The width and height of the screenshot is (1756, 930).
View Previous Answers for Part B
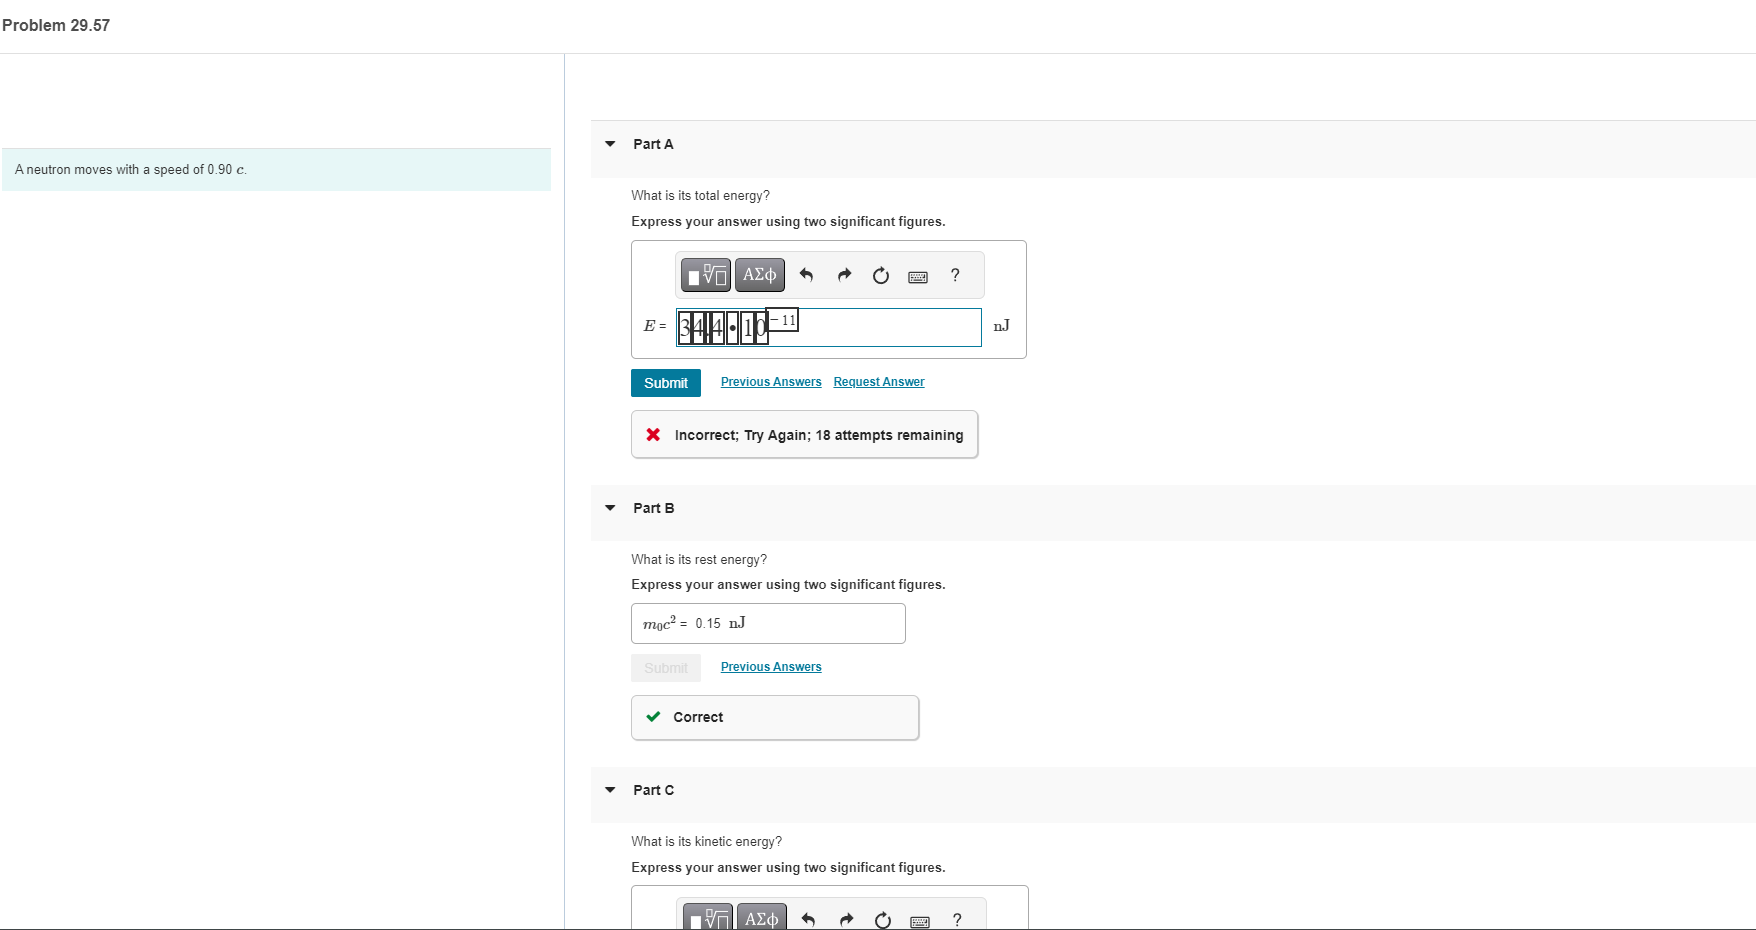(x=771, y=667)
